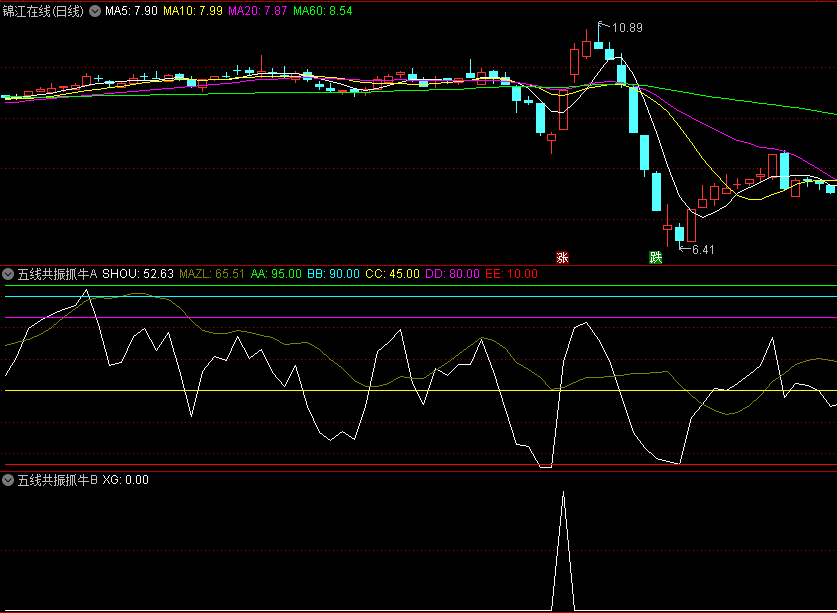Click the DD: 80.00 value
The width and height of the screenshot is (837, 613).
point(452,274)
